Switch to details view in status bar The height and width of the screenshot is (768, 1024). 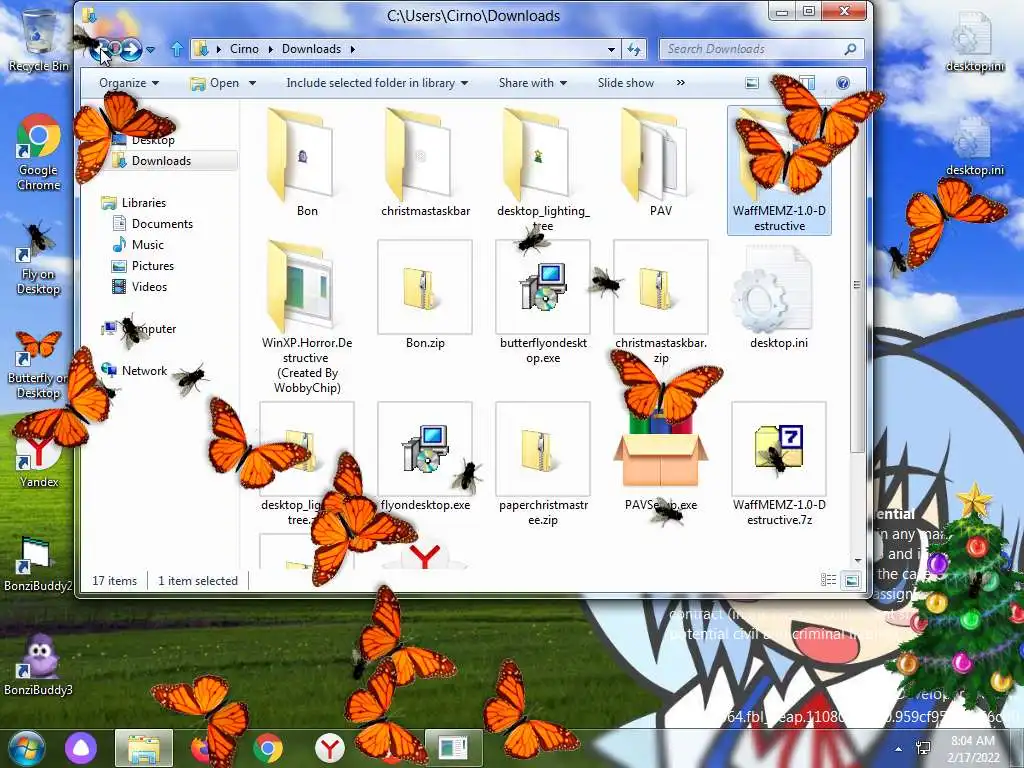(x=828, y=580)
